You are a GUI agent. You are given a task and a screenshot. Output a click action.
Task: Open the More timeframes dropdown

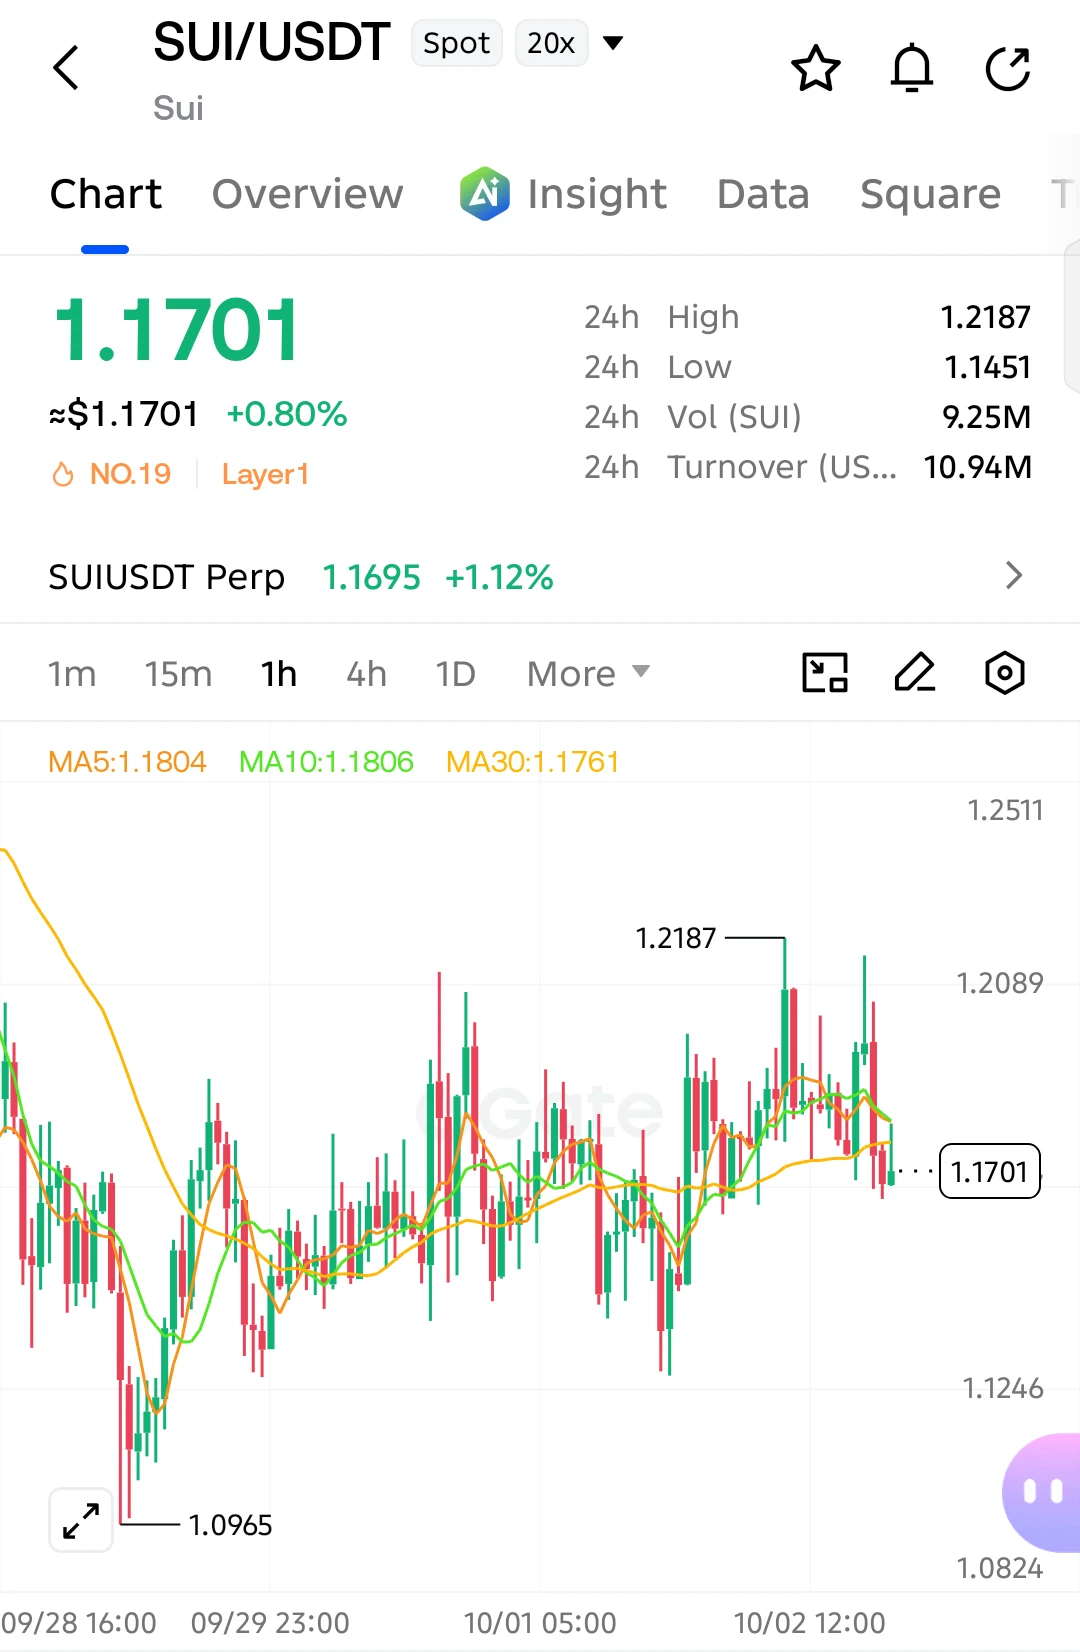(x=589, y=674)
